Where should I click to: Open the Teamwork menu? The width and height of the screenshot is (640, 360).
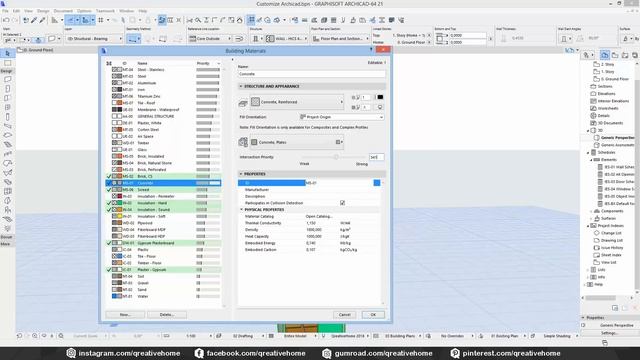[x=105, y=11]
